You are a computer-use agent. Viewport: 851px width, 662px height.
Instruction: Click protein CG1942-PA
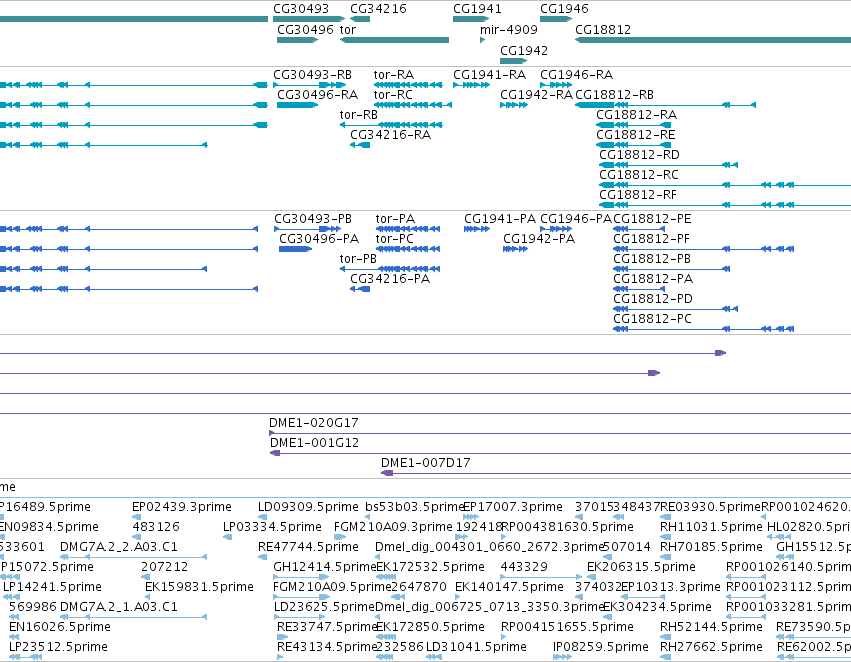[x=539, y=239]
